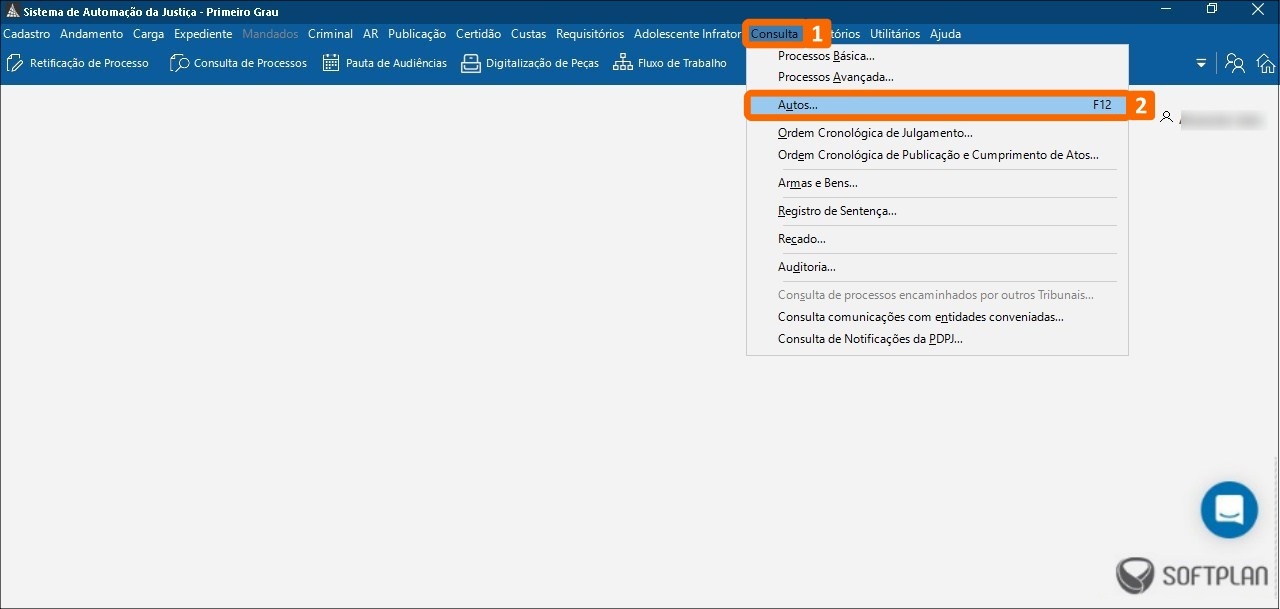1280x609 pixels.
Task: Open the Carga menu
Action: coord(148,34)
